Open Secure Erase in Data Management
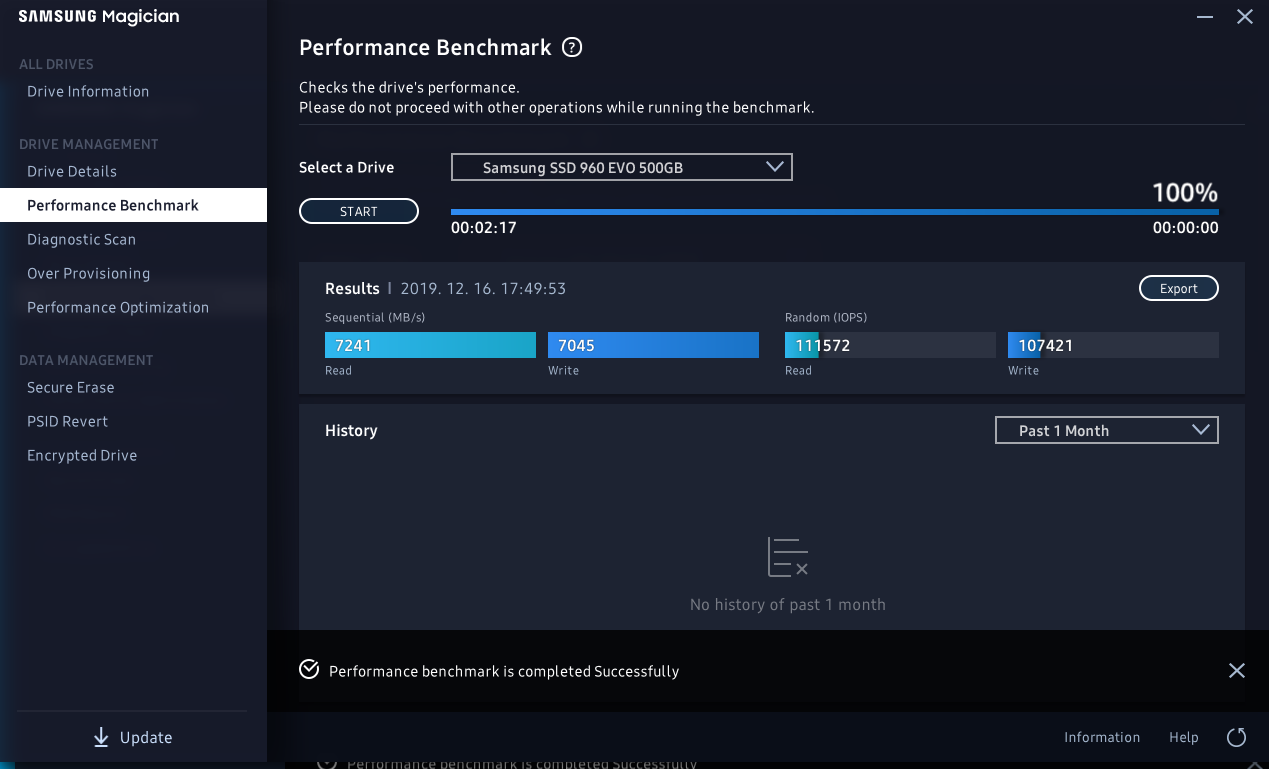Screen dimensions: 1269x769 (71, 387)
